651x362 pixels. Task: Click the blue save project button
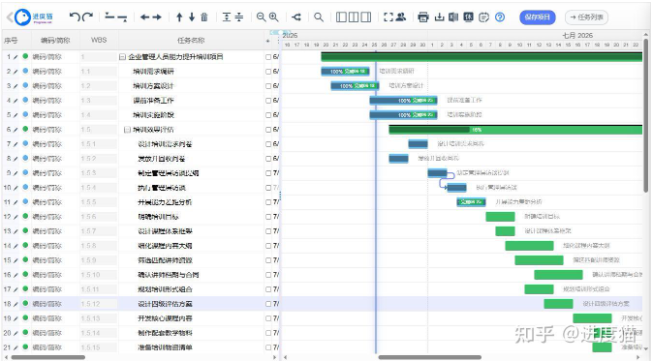click(537, 17)
